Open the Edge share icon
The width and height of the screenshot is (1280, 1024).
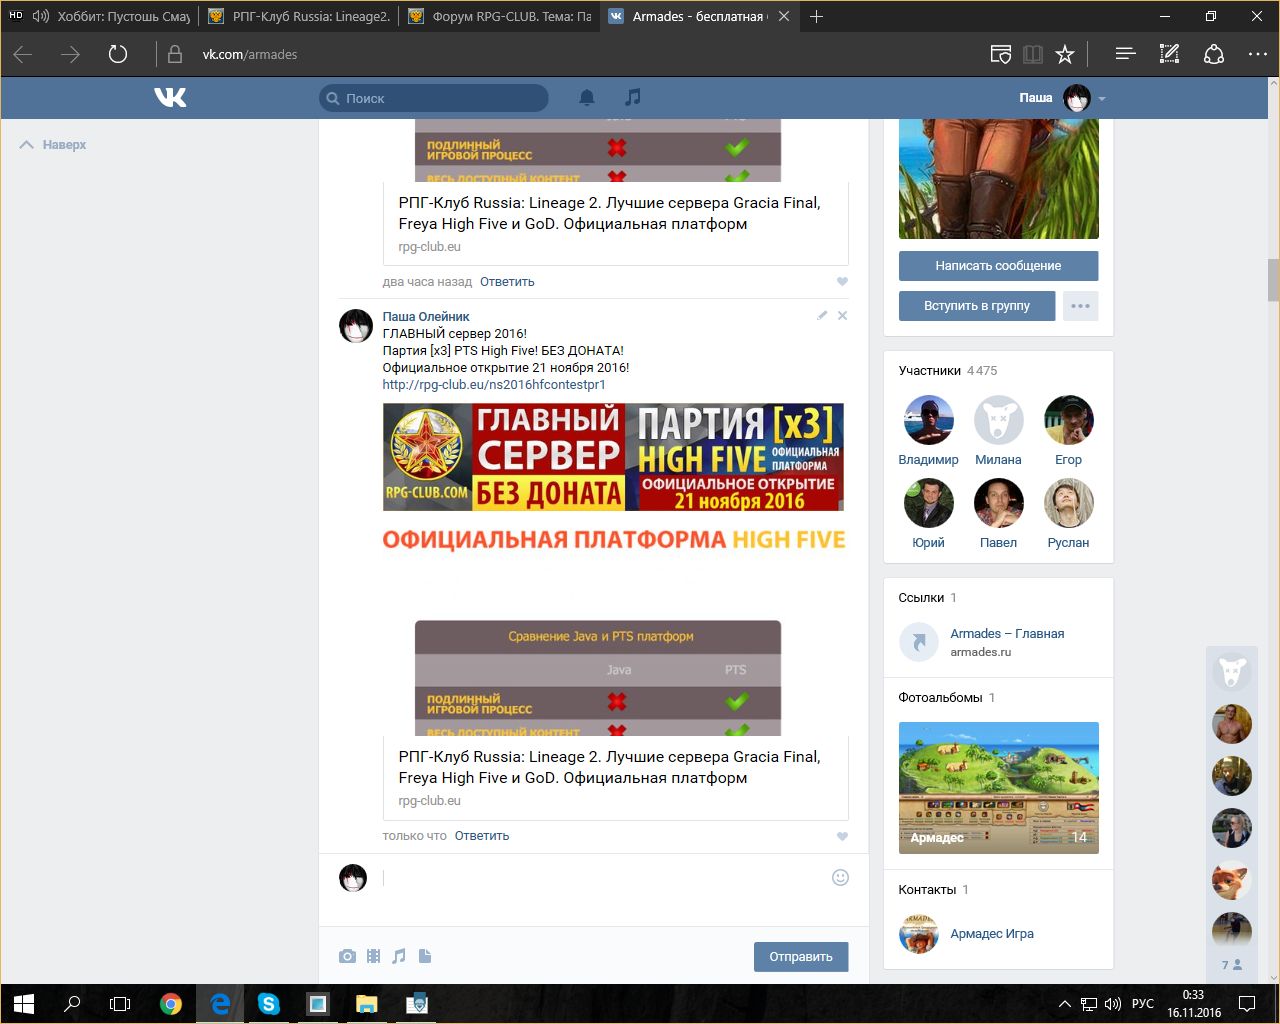tap(1214, 54)
